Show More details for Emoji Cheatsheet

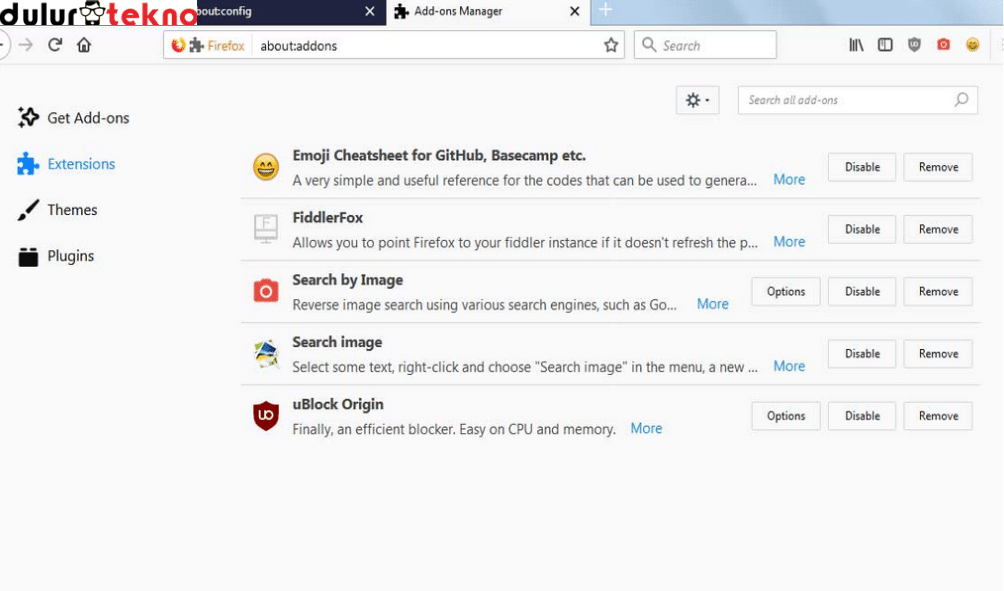click(789, 180)
